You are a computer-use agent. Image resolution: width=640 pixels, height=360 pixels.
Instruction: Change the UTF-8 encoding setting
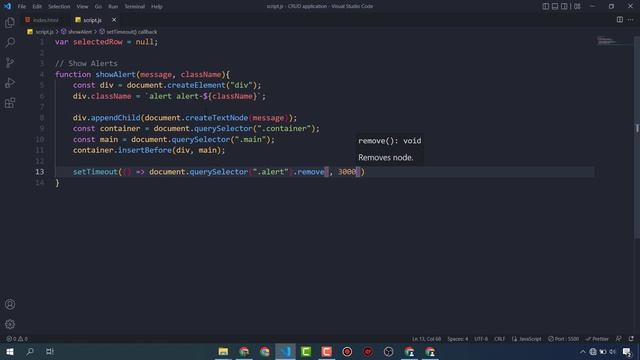(481, 339)
